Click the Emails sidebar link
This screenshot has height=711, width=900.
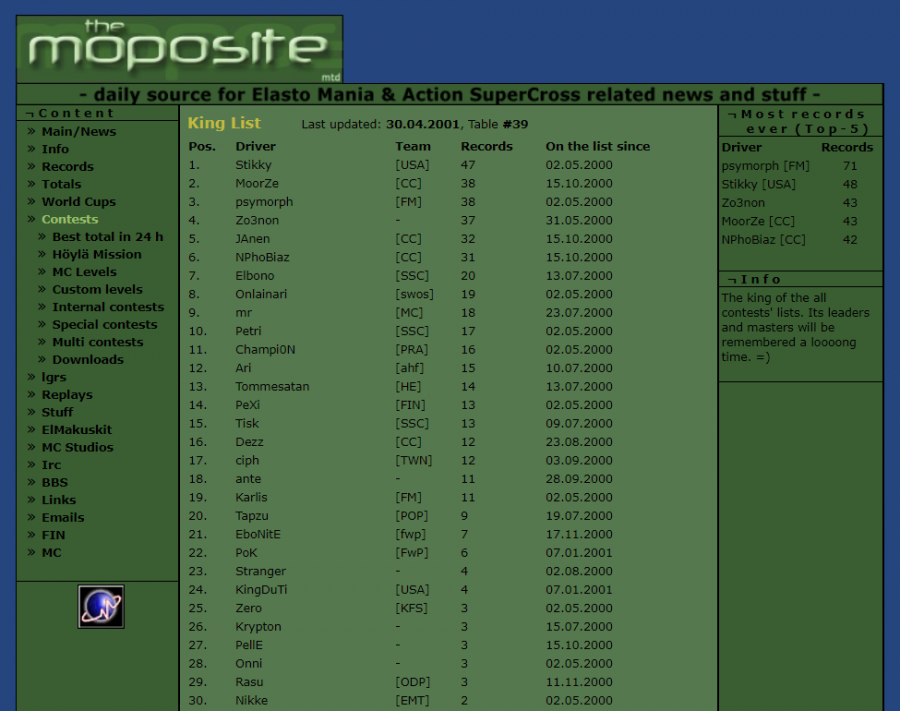tap(62, 517)
